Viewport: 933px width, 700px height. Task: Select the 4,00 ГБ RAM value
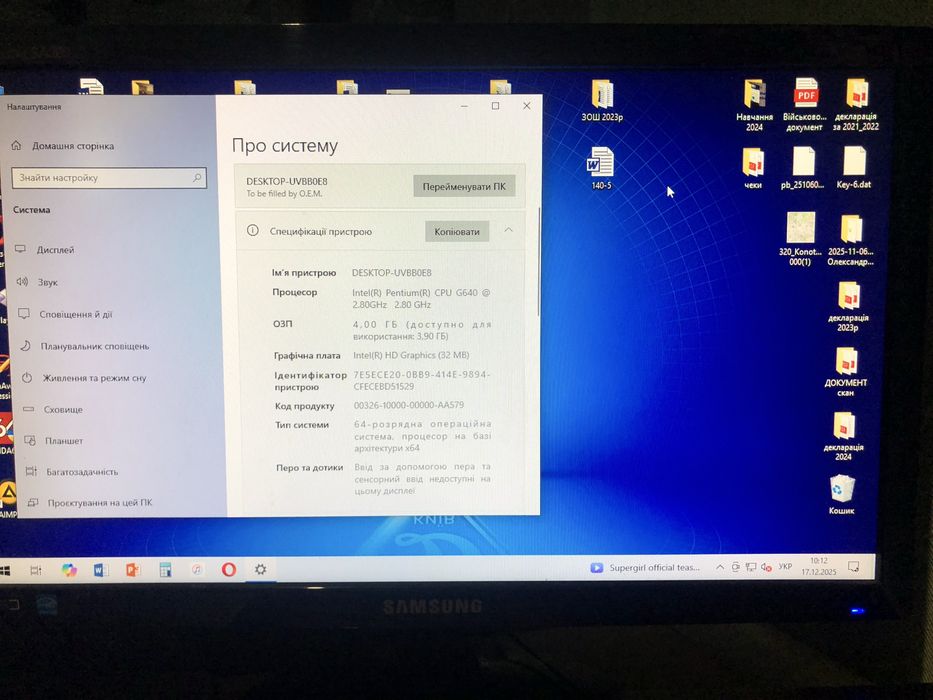[x=422, y=330]
